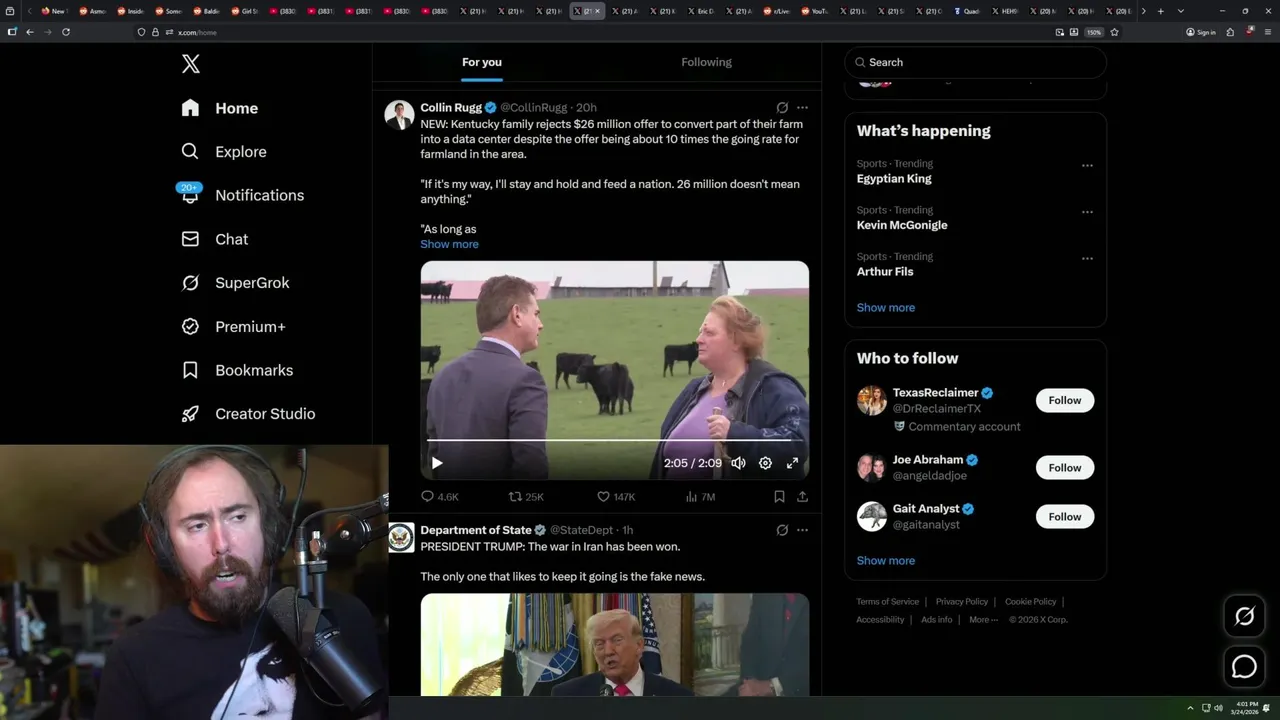Repost the Collin Rugg post (25K)

pyautogui.click(x=526, y=496)
